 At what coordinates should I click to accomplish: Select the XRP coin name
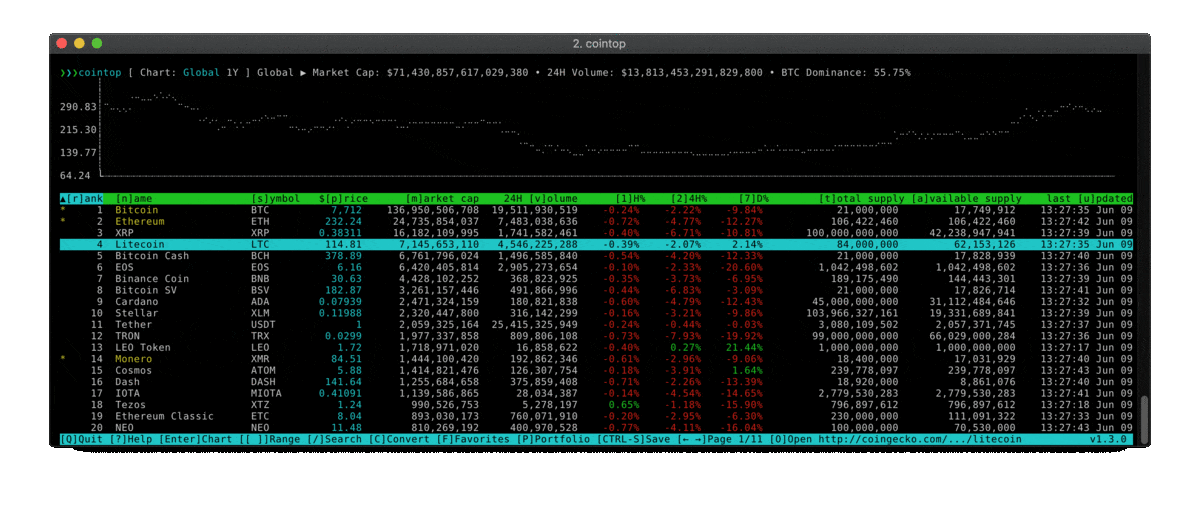pyautogui.click(x=124, y=233)
